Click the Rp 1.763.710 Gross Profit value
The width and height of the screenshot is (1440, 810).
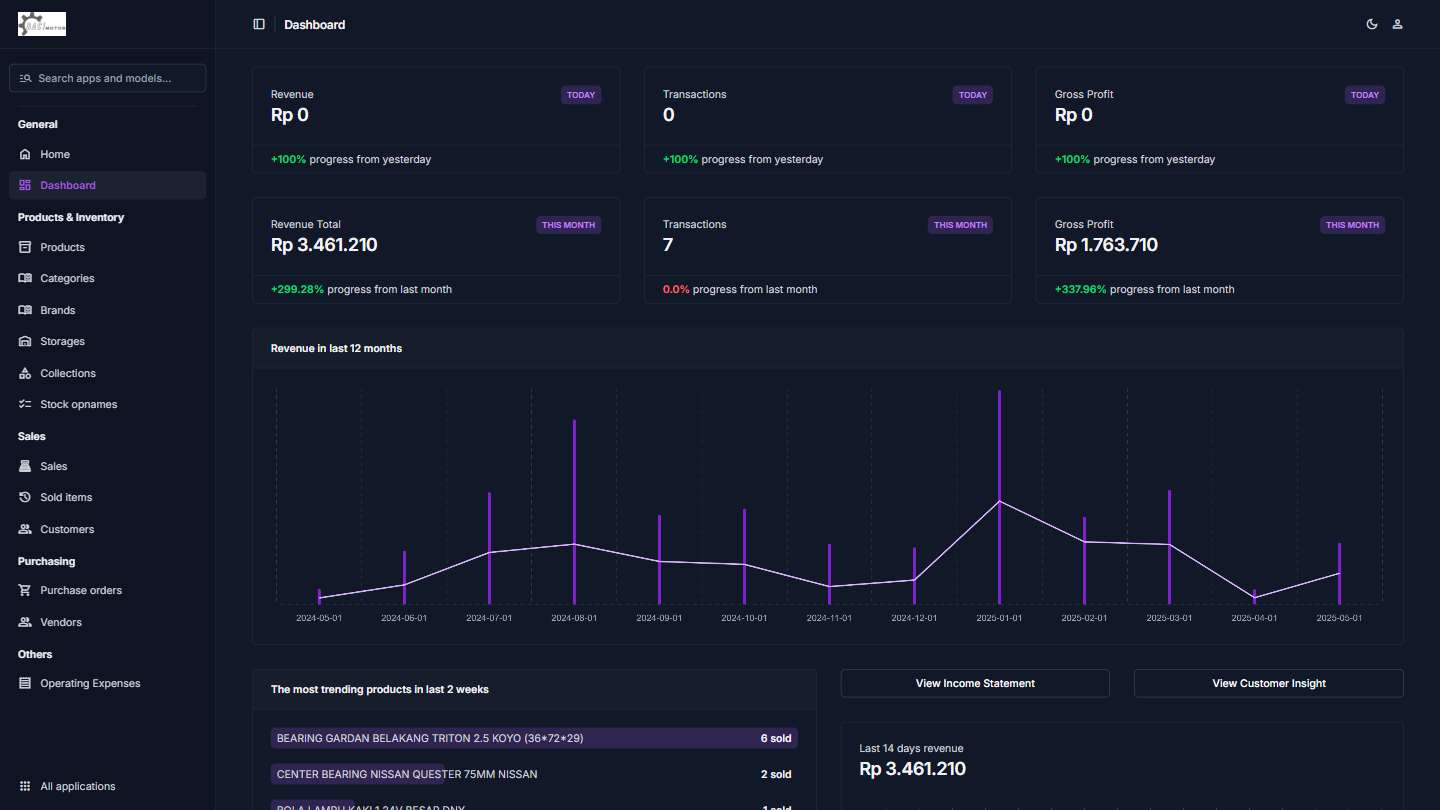coord(1106,245)
